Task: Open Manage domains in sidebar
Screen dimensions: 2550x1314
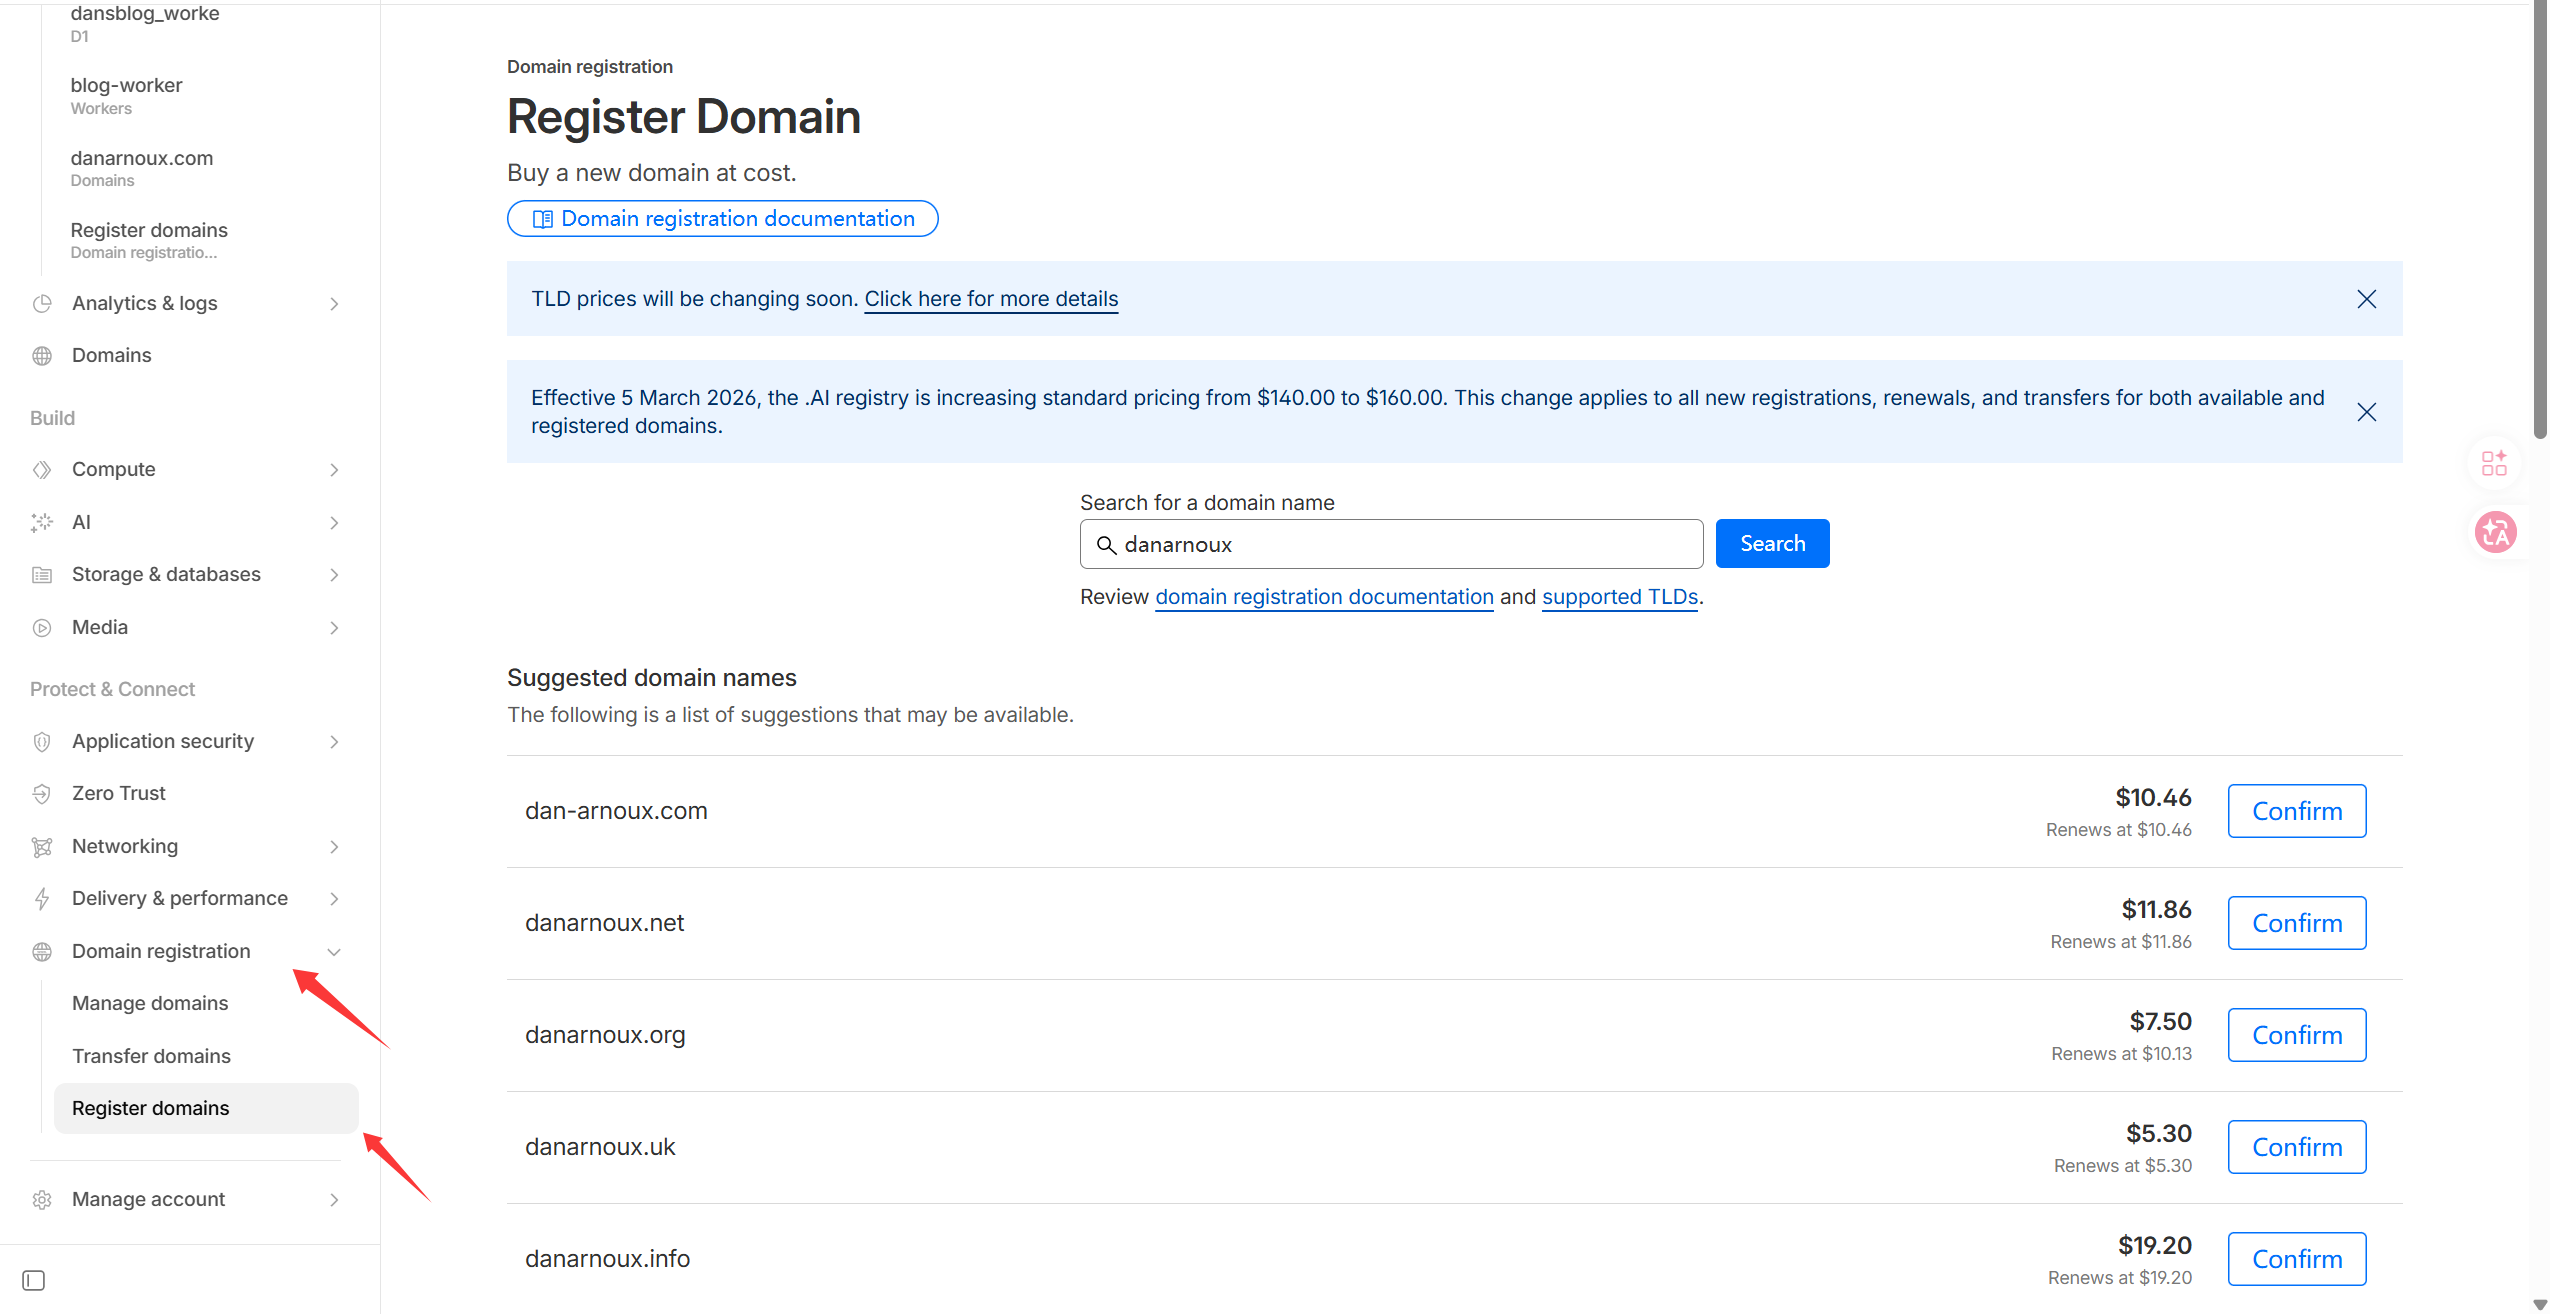Action: [x=150, y=1003]
